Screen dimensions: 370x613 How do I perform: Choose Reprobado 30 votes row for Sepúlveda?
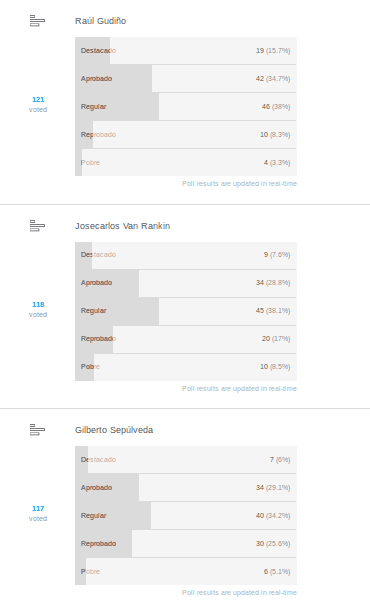point(186,543)
